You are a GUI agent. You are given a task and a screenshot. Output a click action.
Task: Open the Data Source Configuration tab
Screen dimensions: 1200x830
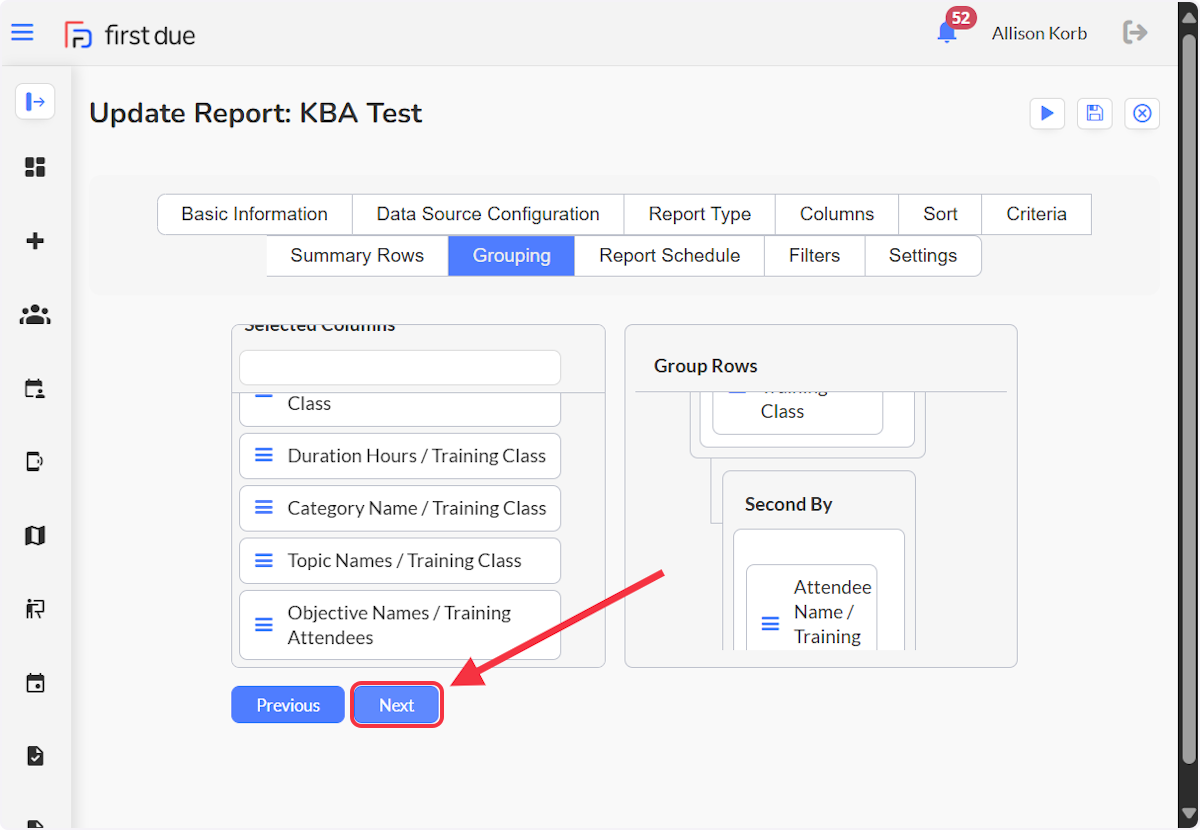(488, 214)
